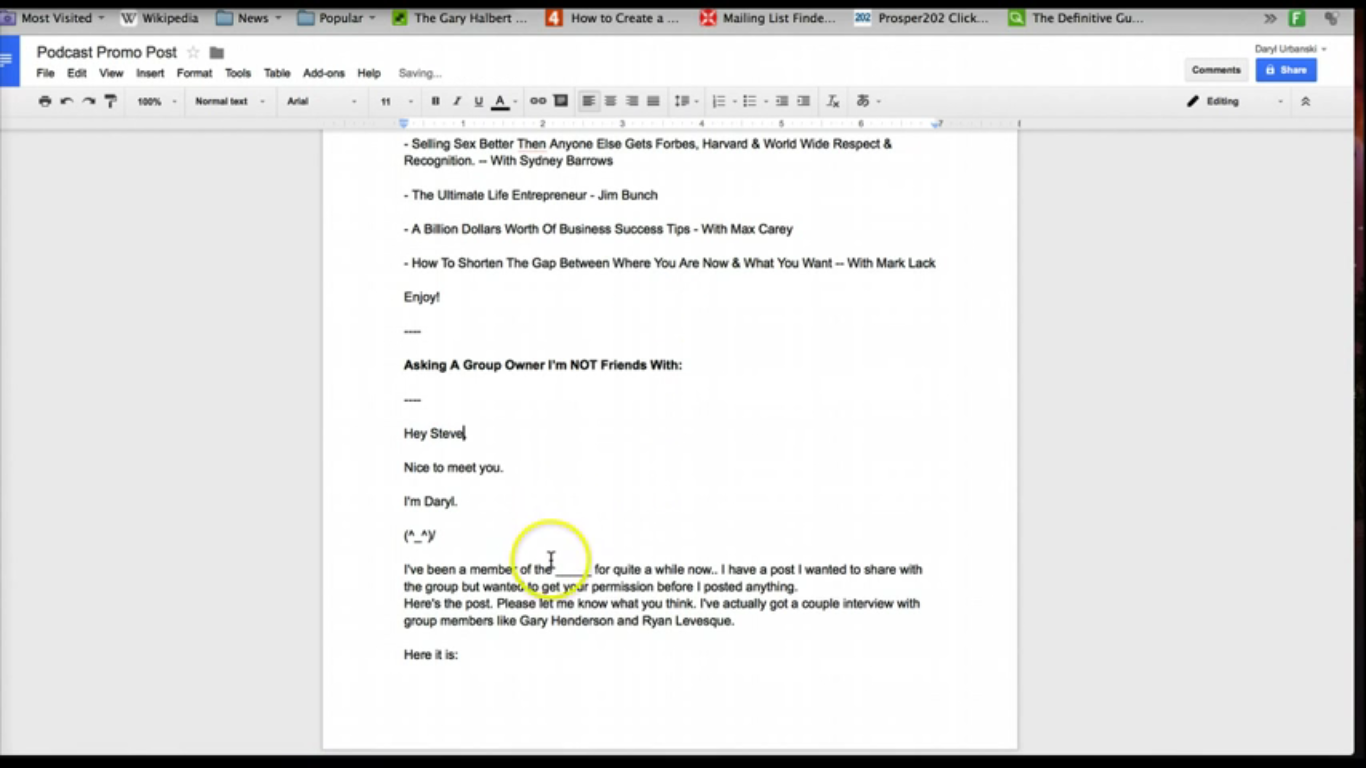Open the Prosper202 Click bookmark
The width and height of the screenshot is (1366, 768).
click(922, 18)
